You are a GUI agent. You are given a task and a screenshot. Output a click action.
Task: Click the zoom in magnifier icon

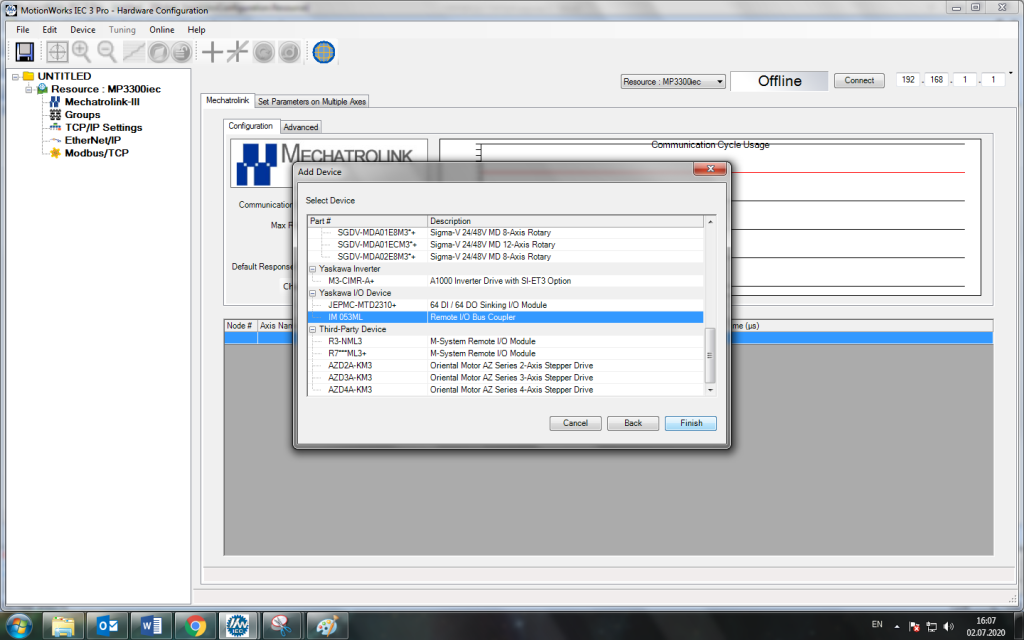[x=82, y=52]
